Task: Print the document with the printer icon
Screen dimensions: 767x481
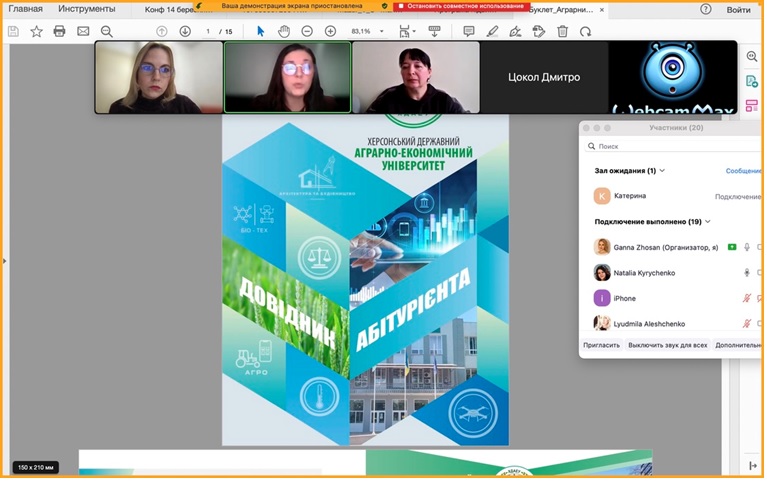Action: point(59,31)
